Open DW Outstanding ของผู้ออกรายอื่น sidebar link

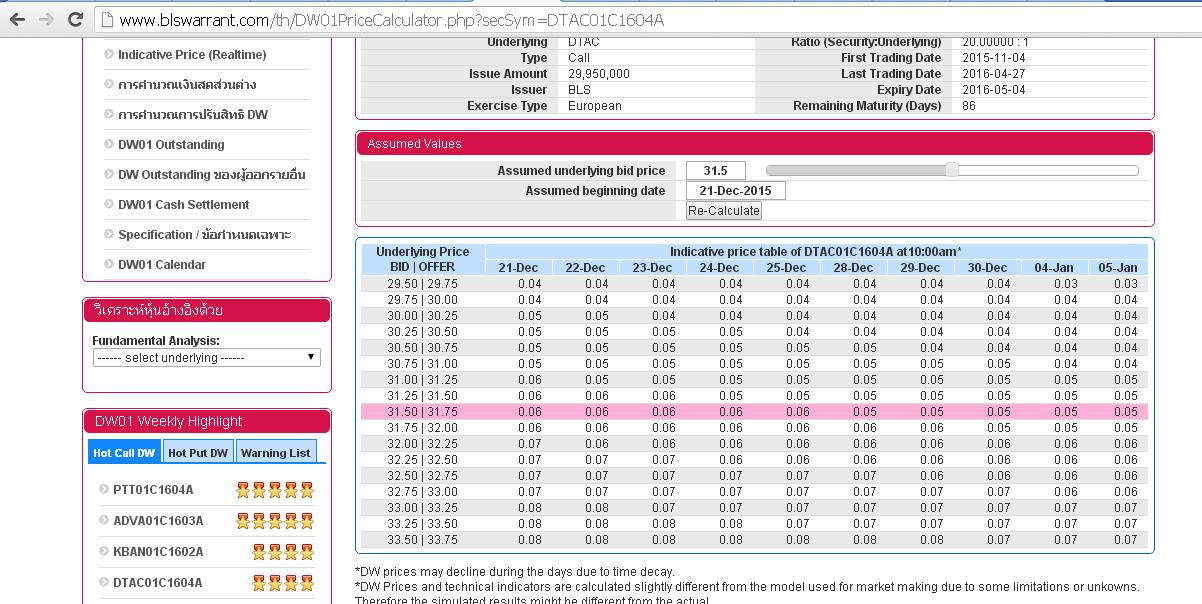(212, 174)
